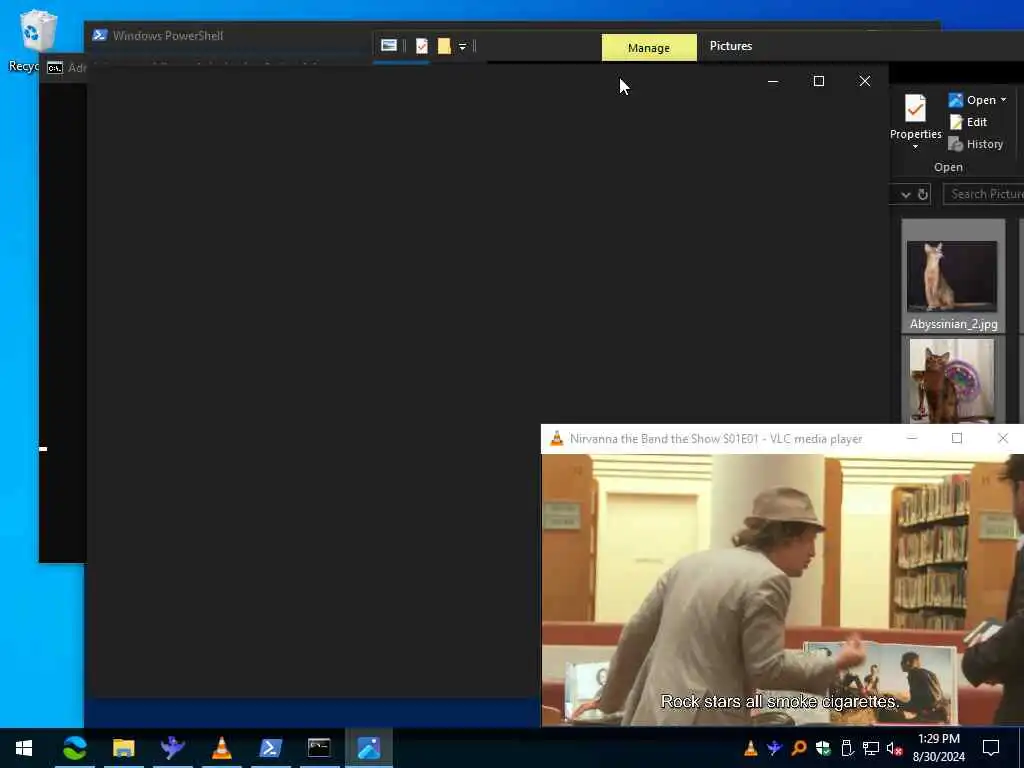Click the purple bird system tray icon
The width and height of the screenshot is (1024, 768).
tap(775, 748)
